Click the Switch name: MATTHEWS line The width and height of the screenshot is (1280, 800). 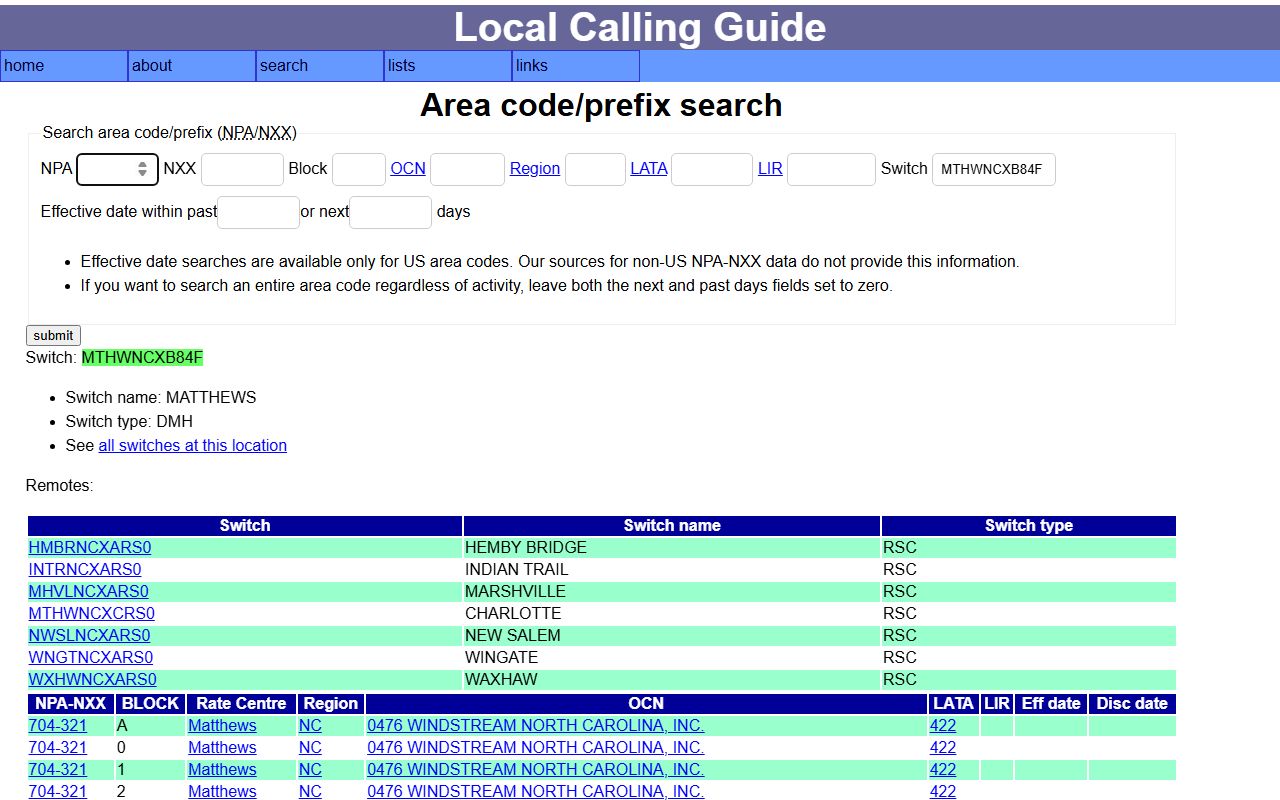(x=161, y=398)
